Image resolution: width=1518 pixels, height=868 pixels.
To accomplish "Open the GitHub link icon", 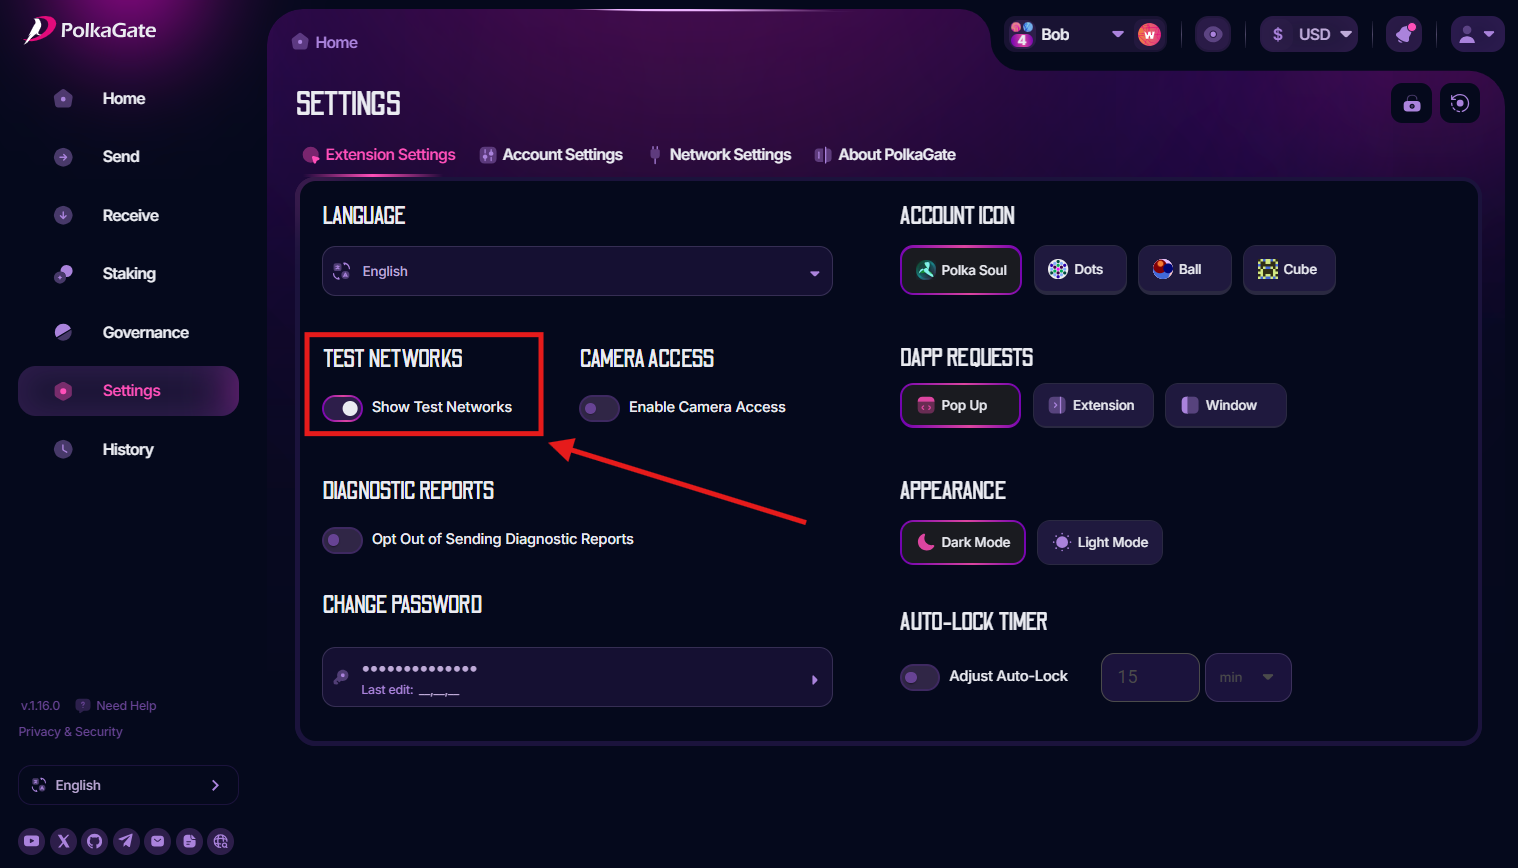I will tap(95, 841).
